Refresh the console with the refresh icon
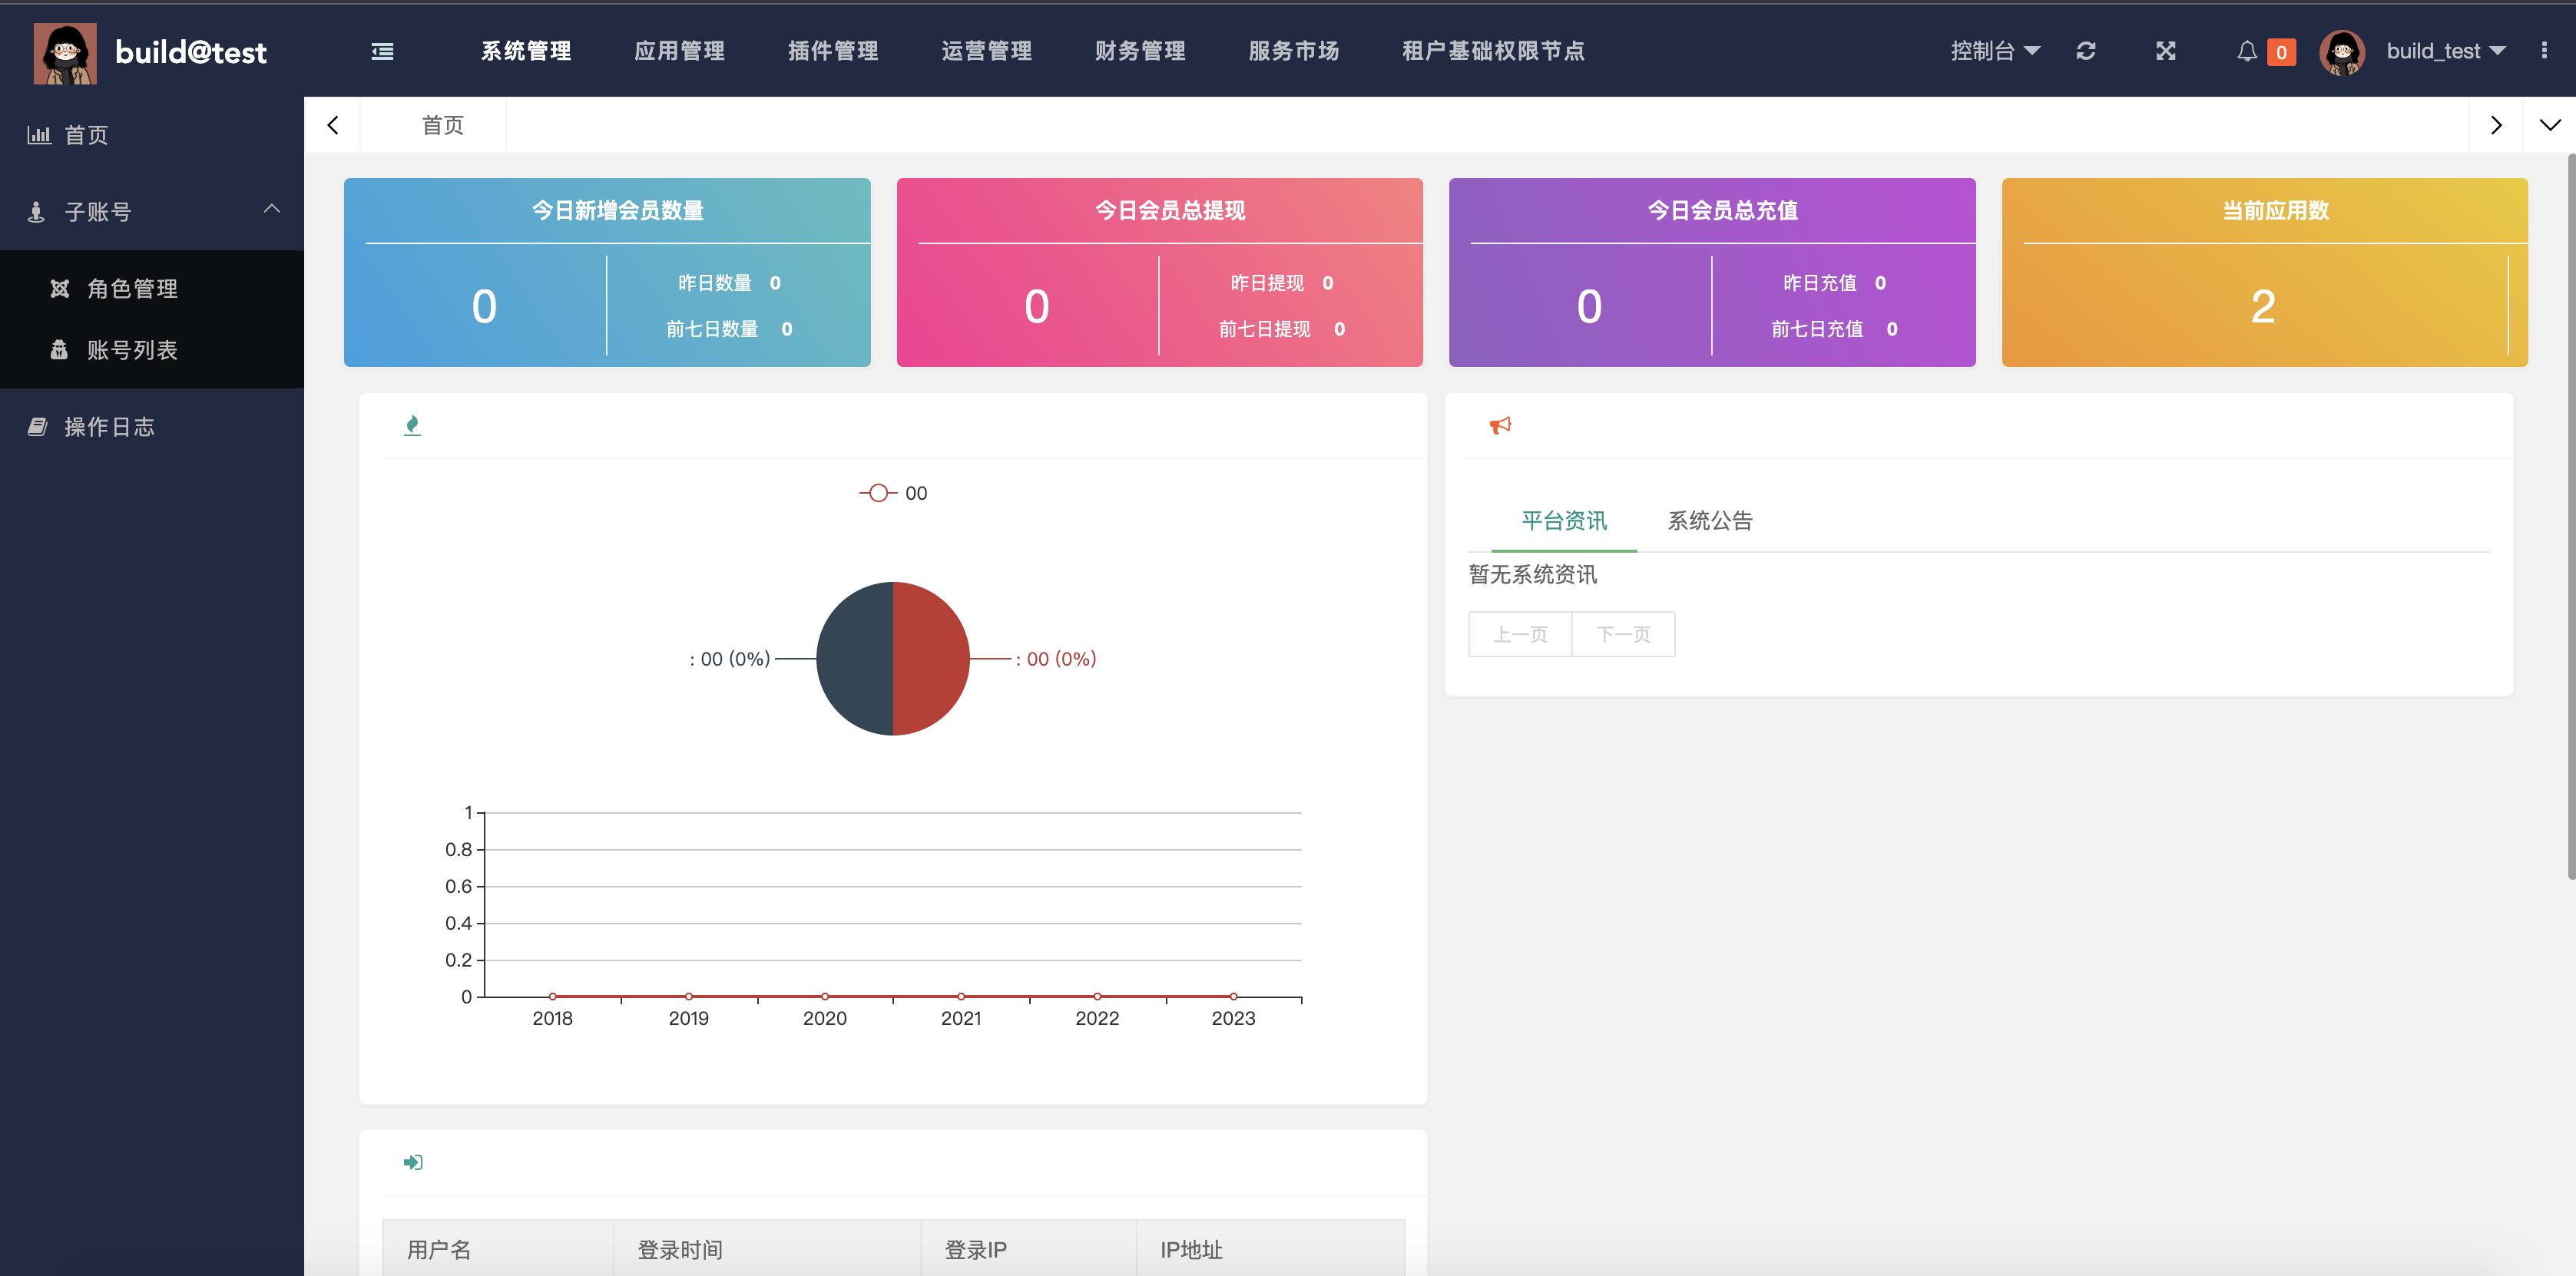The height and width of the screenshot is (1276, 2576). tap(2087, 50)
